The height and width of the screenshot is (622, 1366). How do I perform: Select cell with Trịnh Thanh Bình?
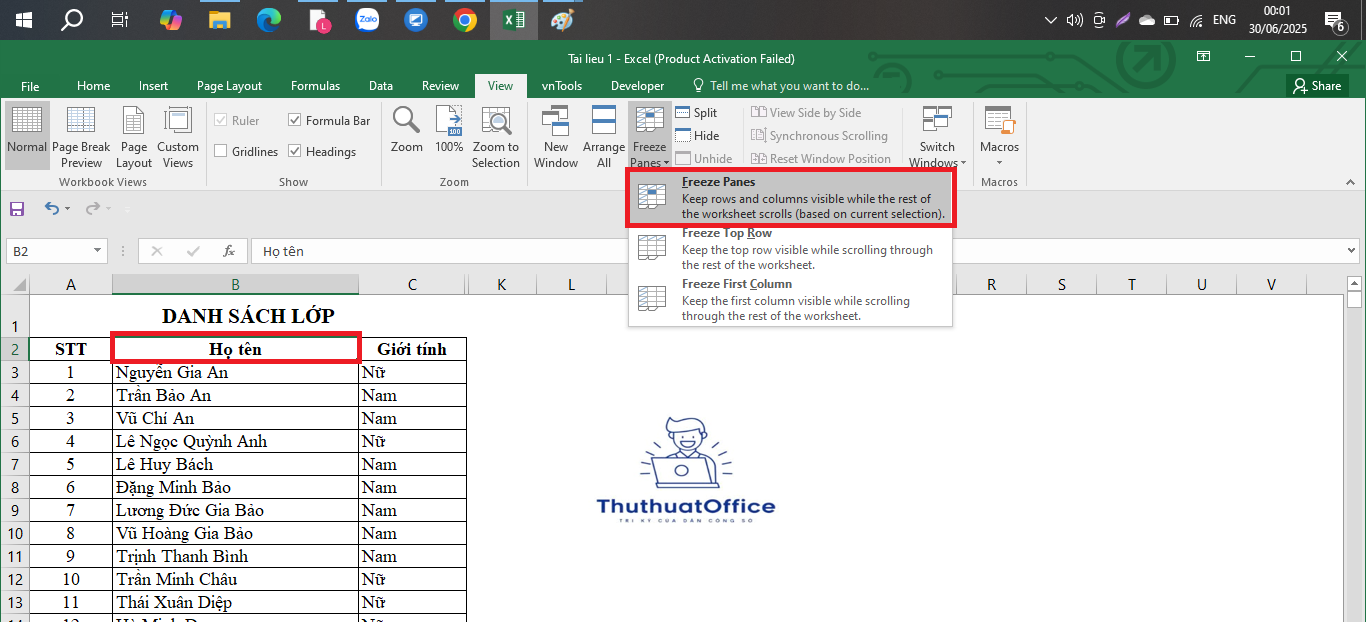pyautogui.click(x=236, y=556)
